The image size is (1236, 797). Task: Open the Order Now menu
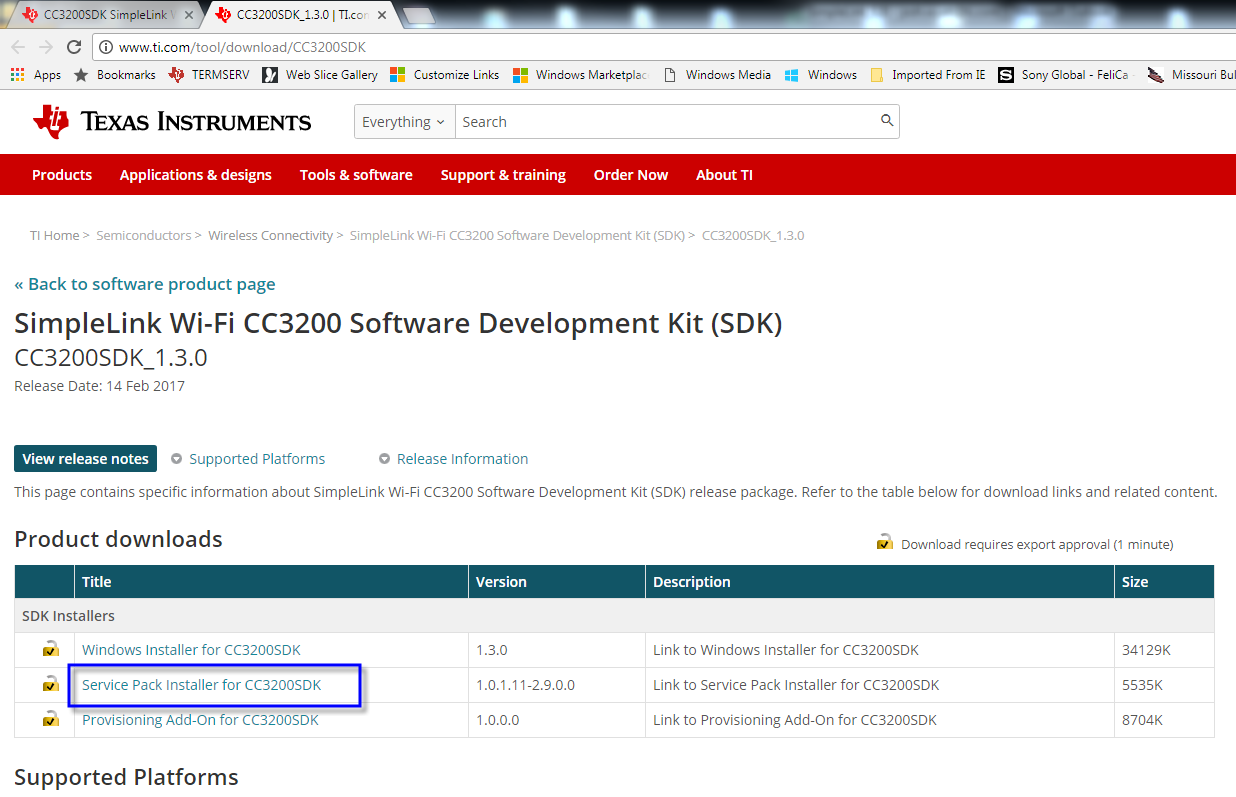(631, 175)
